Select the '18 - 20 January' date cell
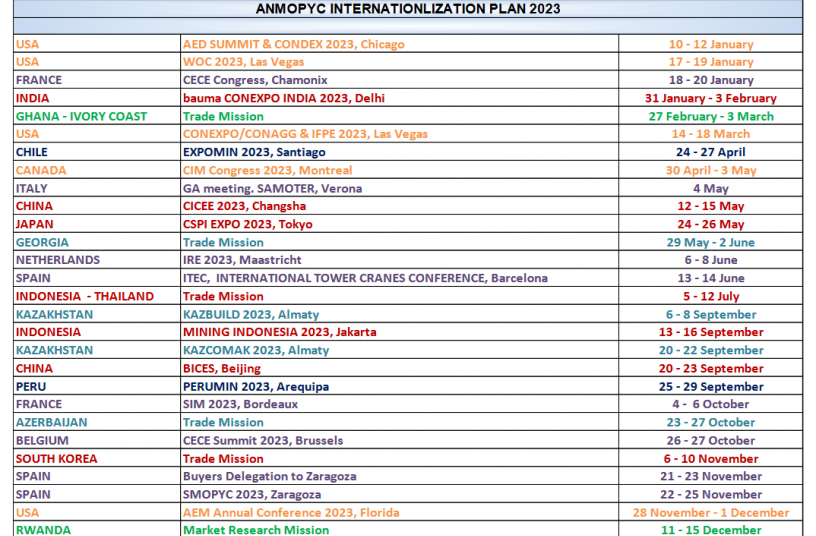 711,80
